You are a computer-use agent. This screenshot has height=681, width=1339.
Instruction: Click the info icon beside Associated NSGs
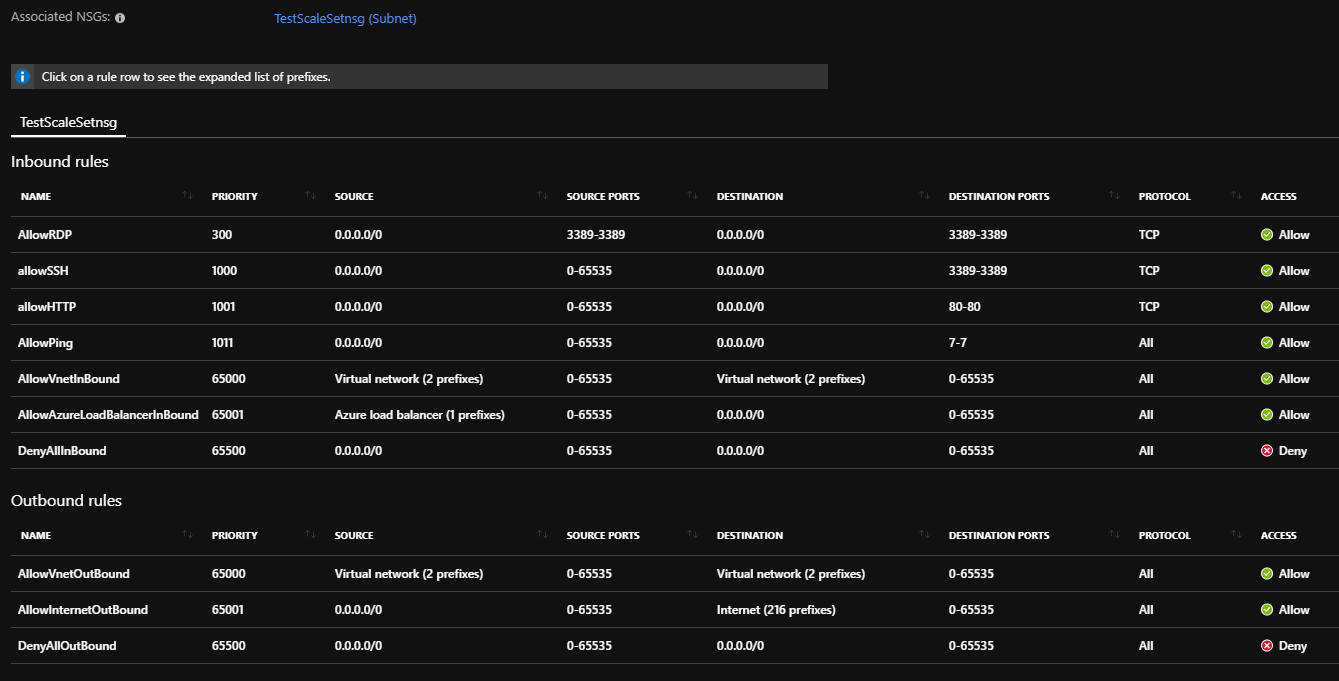[x=120, y=19]
